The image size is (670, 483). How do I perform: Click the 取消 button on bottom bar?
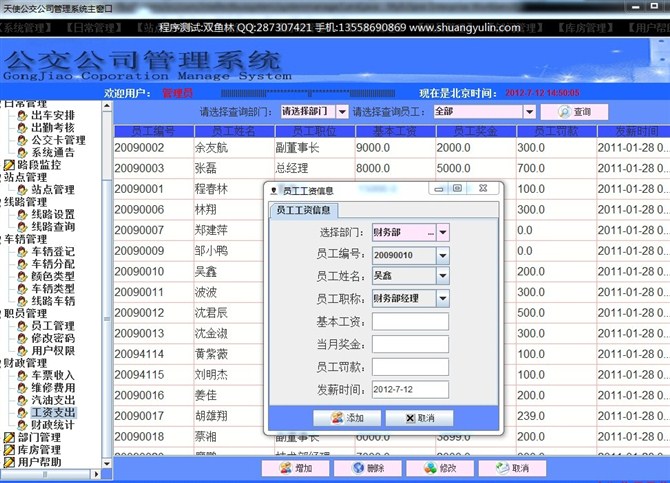point(512,468)
